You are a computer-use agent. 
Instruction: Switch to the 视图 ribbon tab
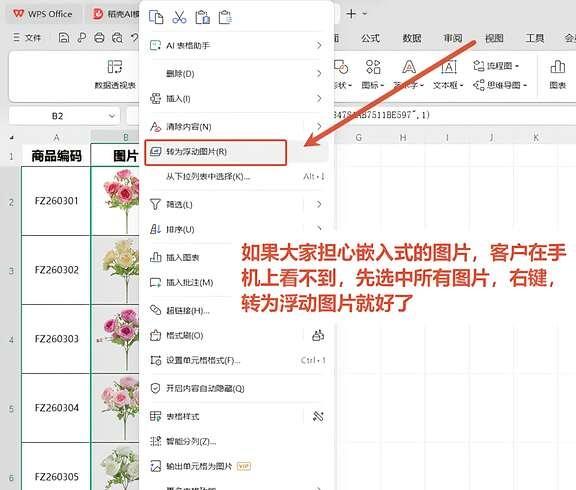(494, 38)
